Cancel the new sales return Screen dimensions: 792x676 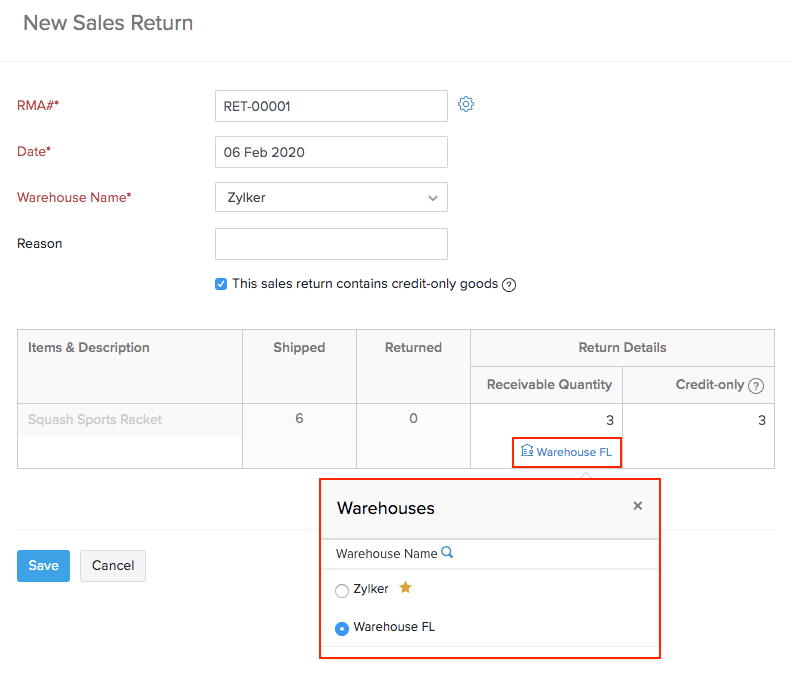coord(113,566)
